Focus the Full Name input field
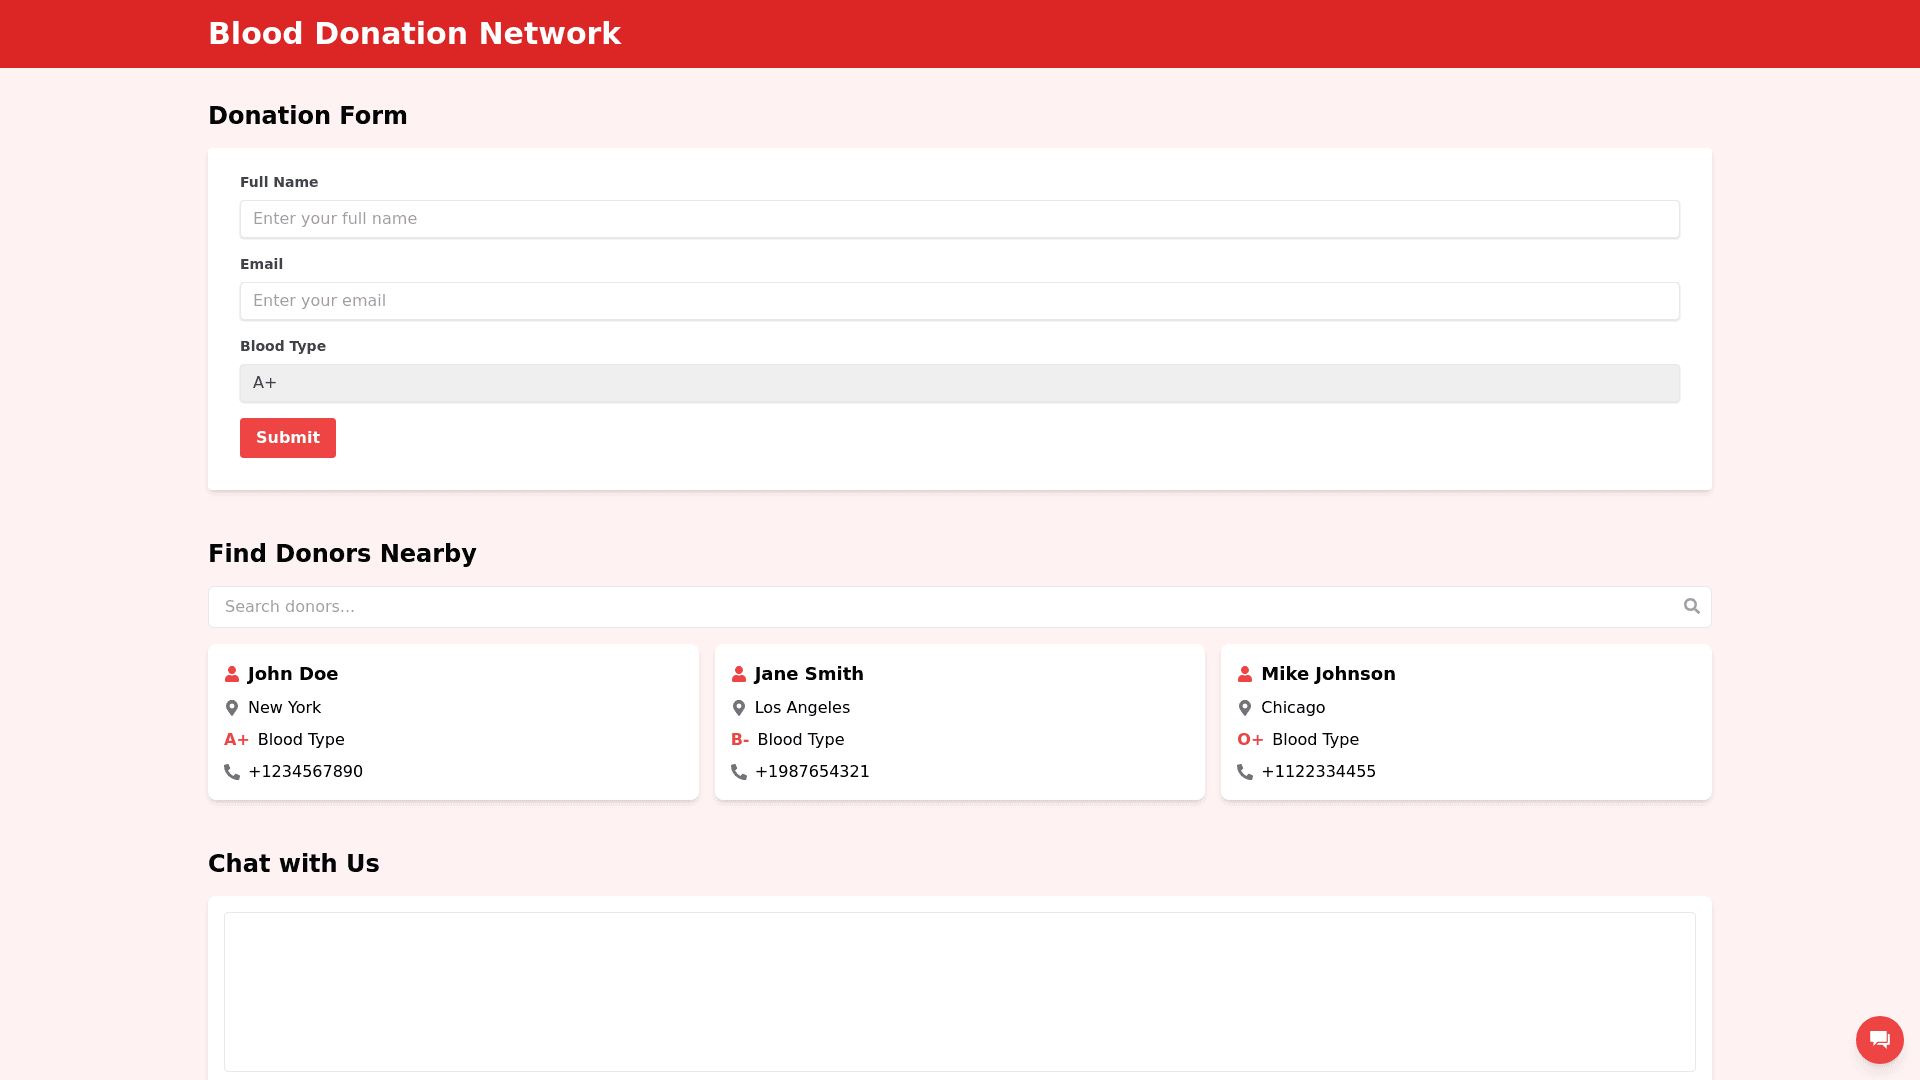 coord(959,219)
